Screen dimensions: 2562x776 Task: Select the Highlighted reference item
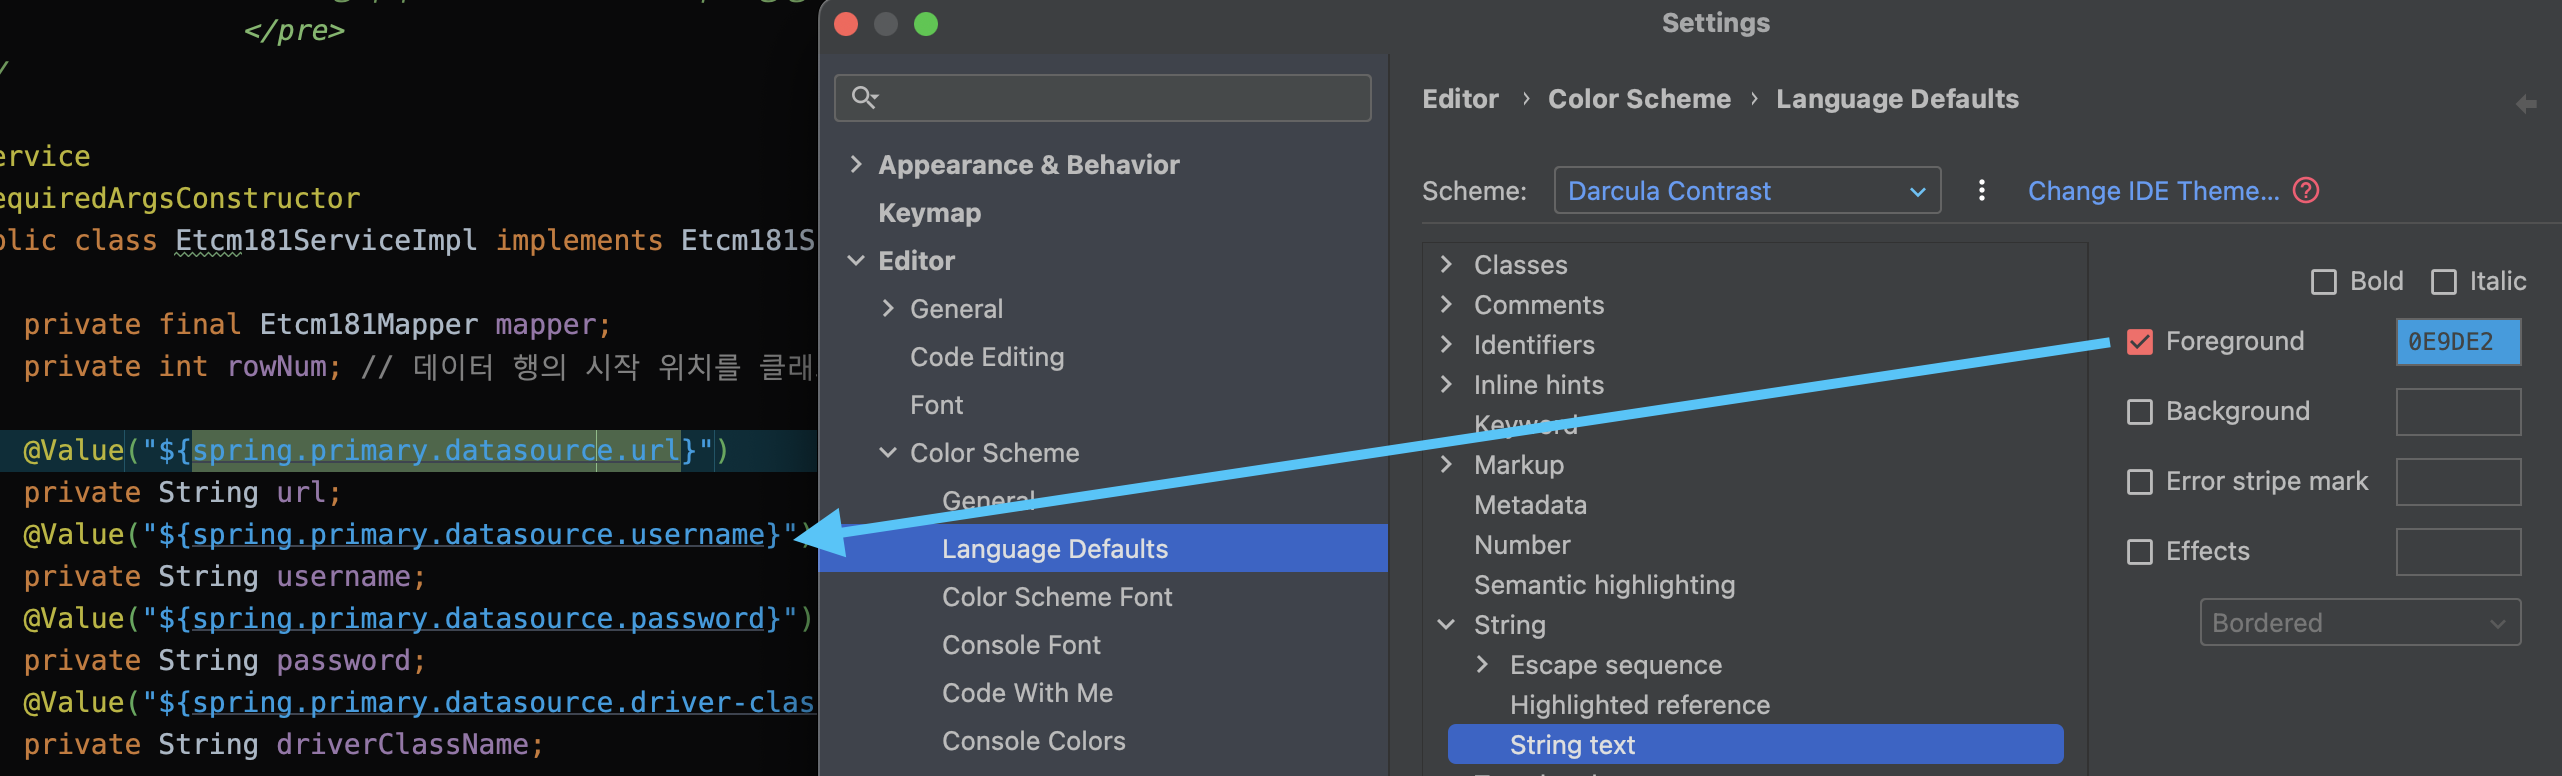(1639, 704)
